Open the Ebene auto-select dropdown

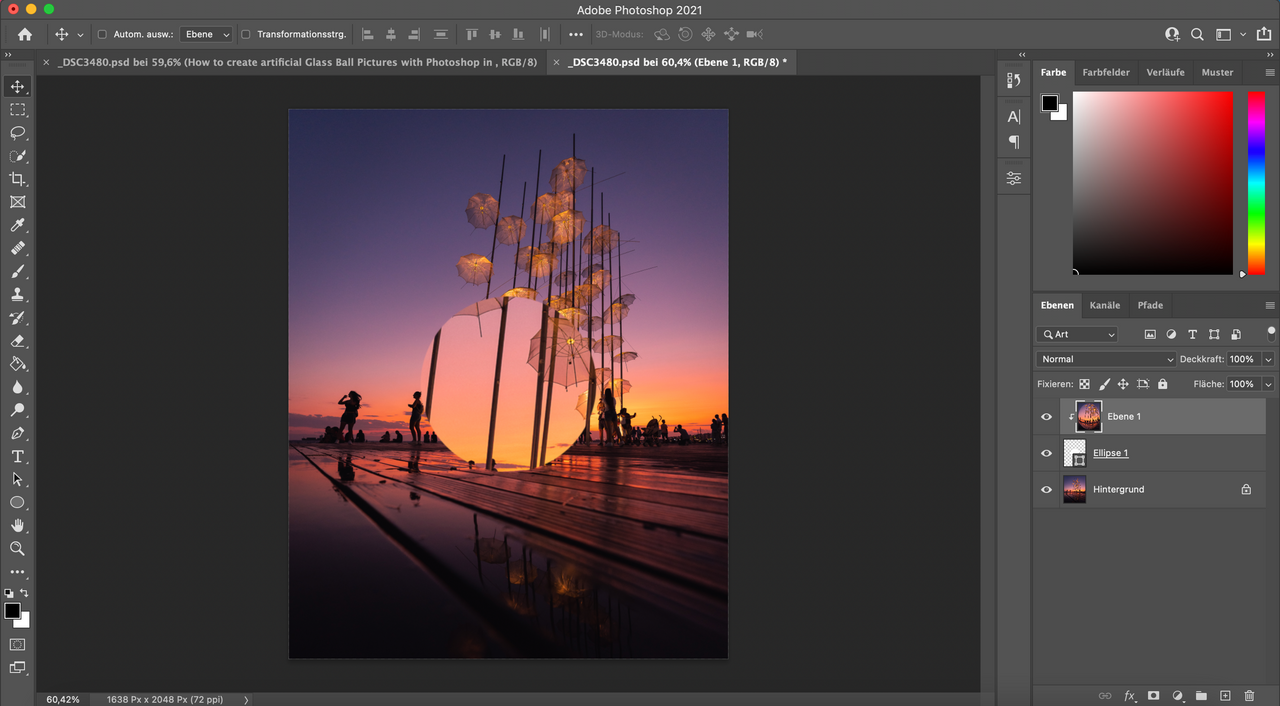207,34
